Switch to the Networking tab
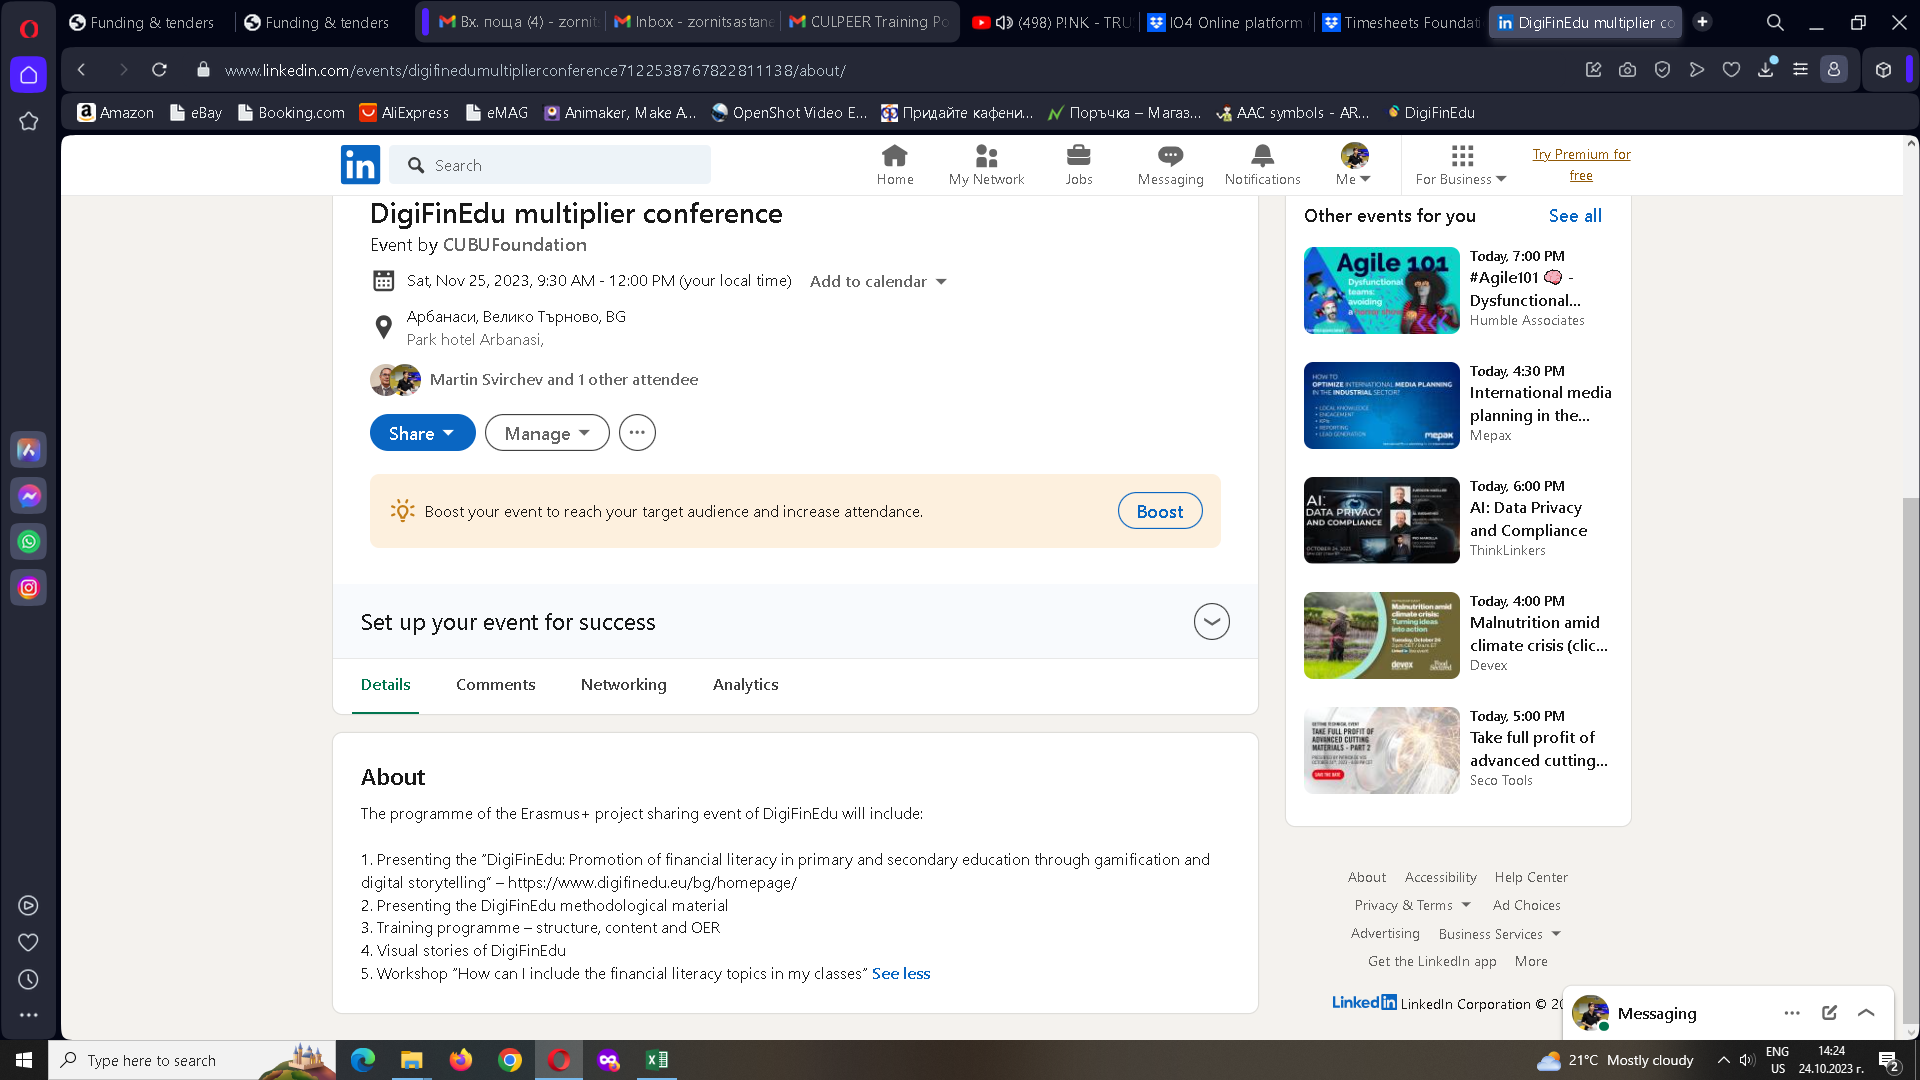1920x1080 pixels. (624, 685)
